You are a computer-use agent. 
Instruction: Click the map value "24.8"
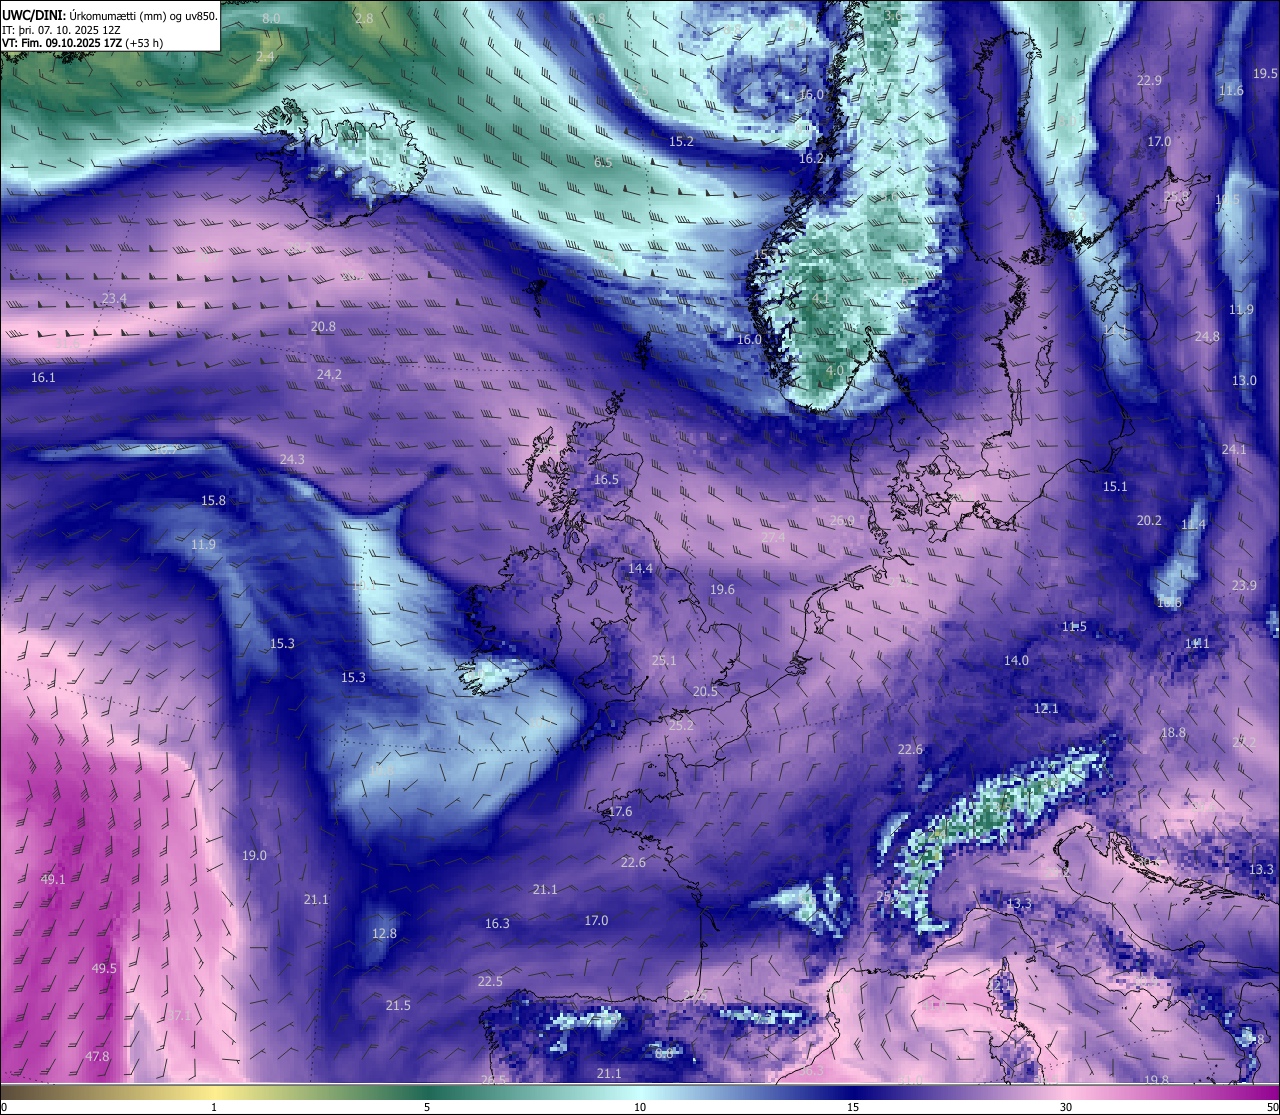(x=1207, y=337)
